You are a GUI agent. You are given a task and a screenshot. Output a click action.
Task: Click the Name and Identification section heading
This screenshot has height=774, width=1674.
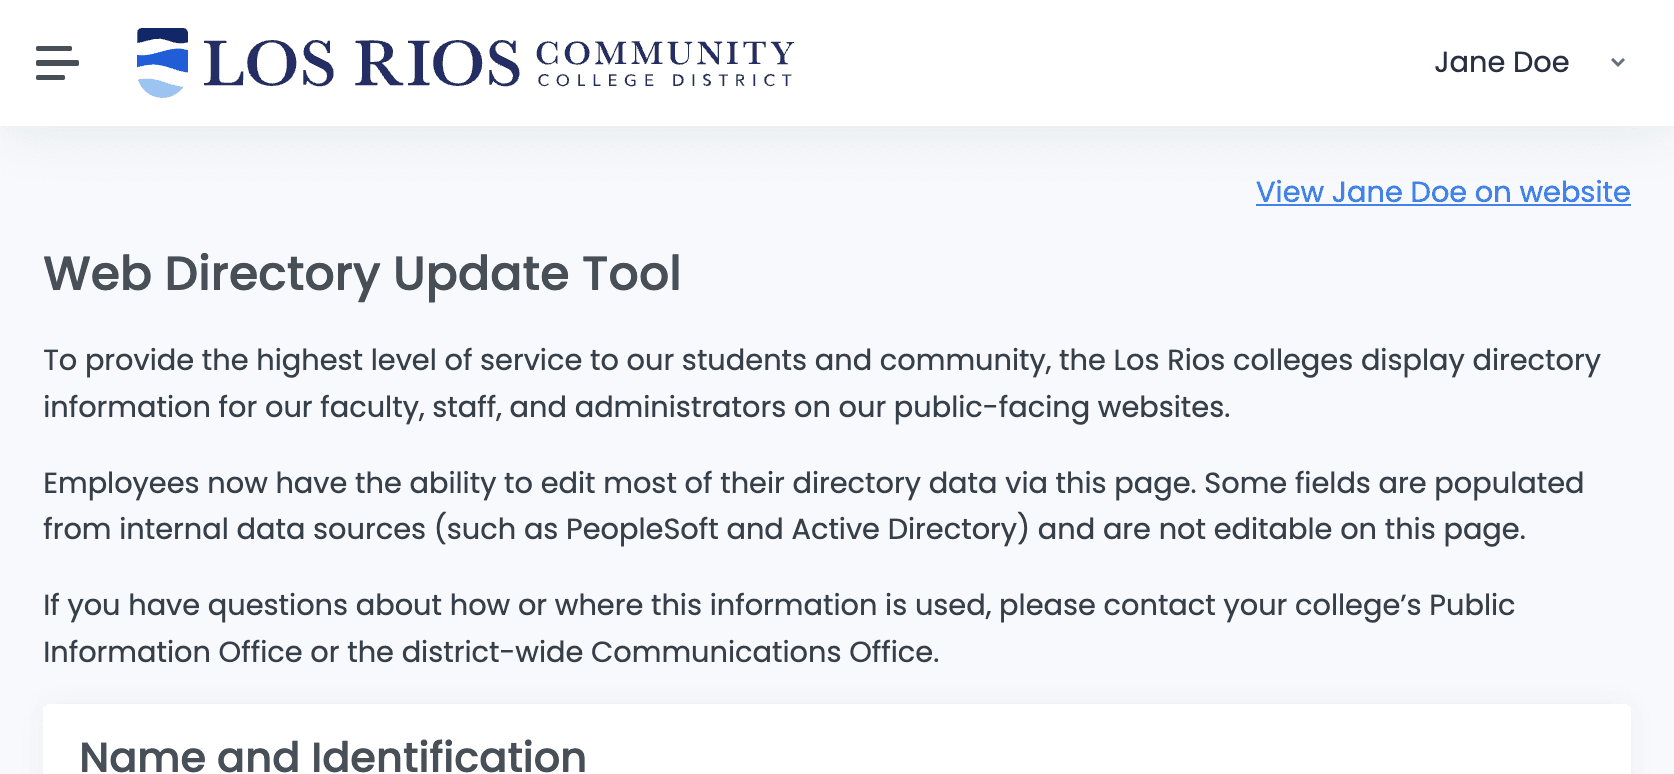[333, 755]
